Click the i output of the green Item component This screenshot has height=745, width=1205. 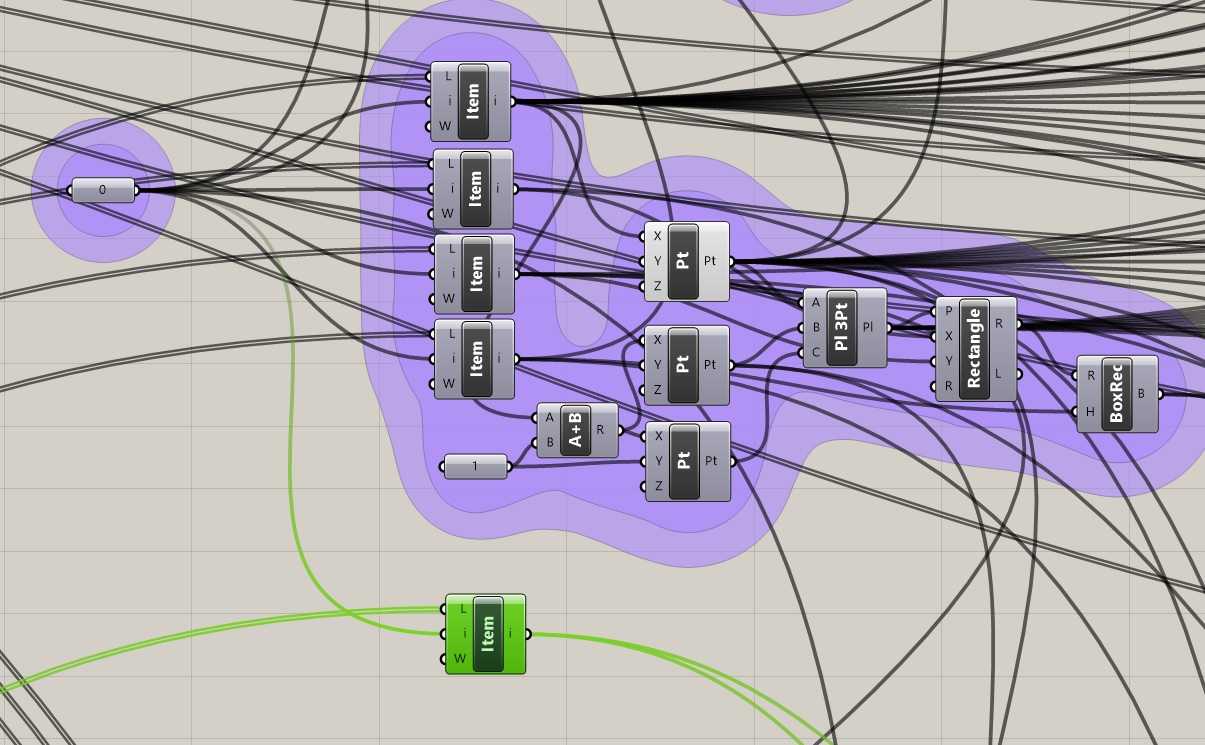pyautogui.click(x=512, y=634)
